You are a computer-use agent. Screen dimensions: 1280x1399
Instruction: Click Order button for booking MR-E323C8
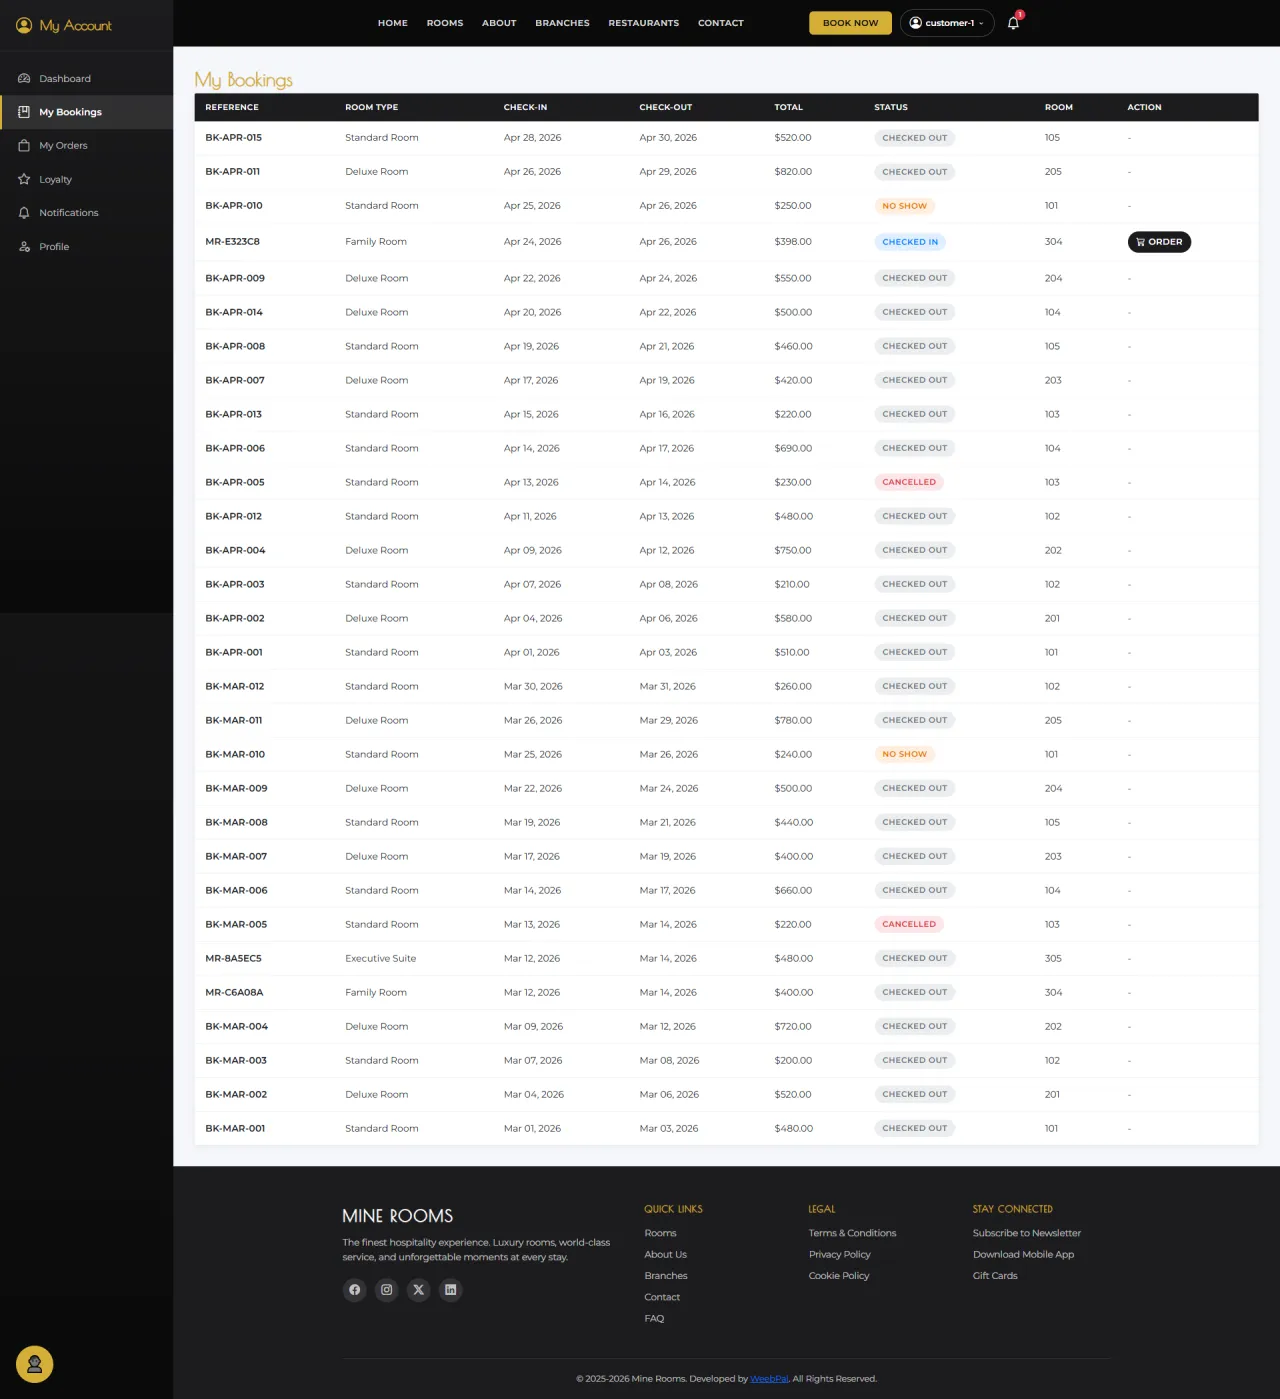[1159, 242]
